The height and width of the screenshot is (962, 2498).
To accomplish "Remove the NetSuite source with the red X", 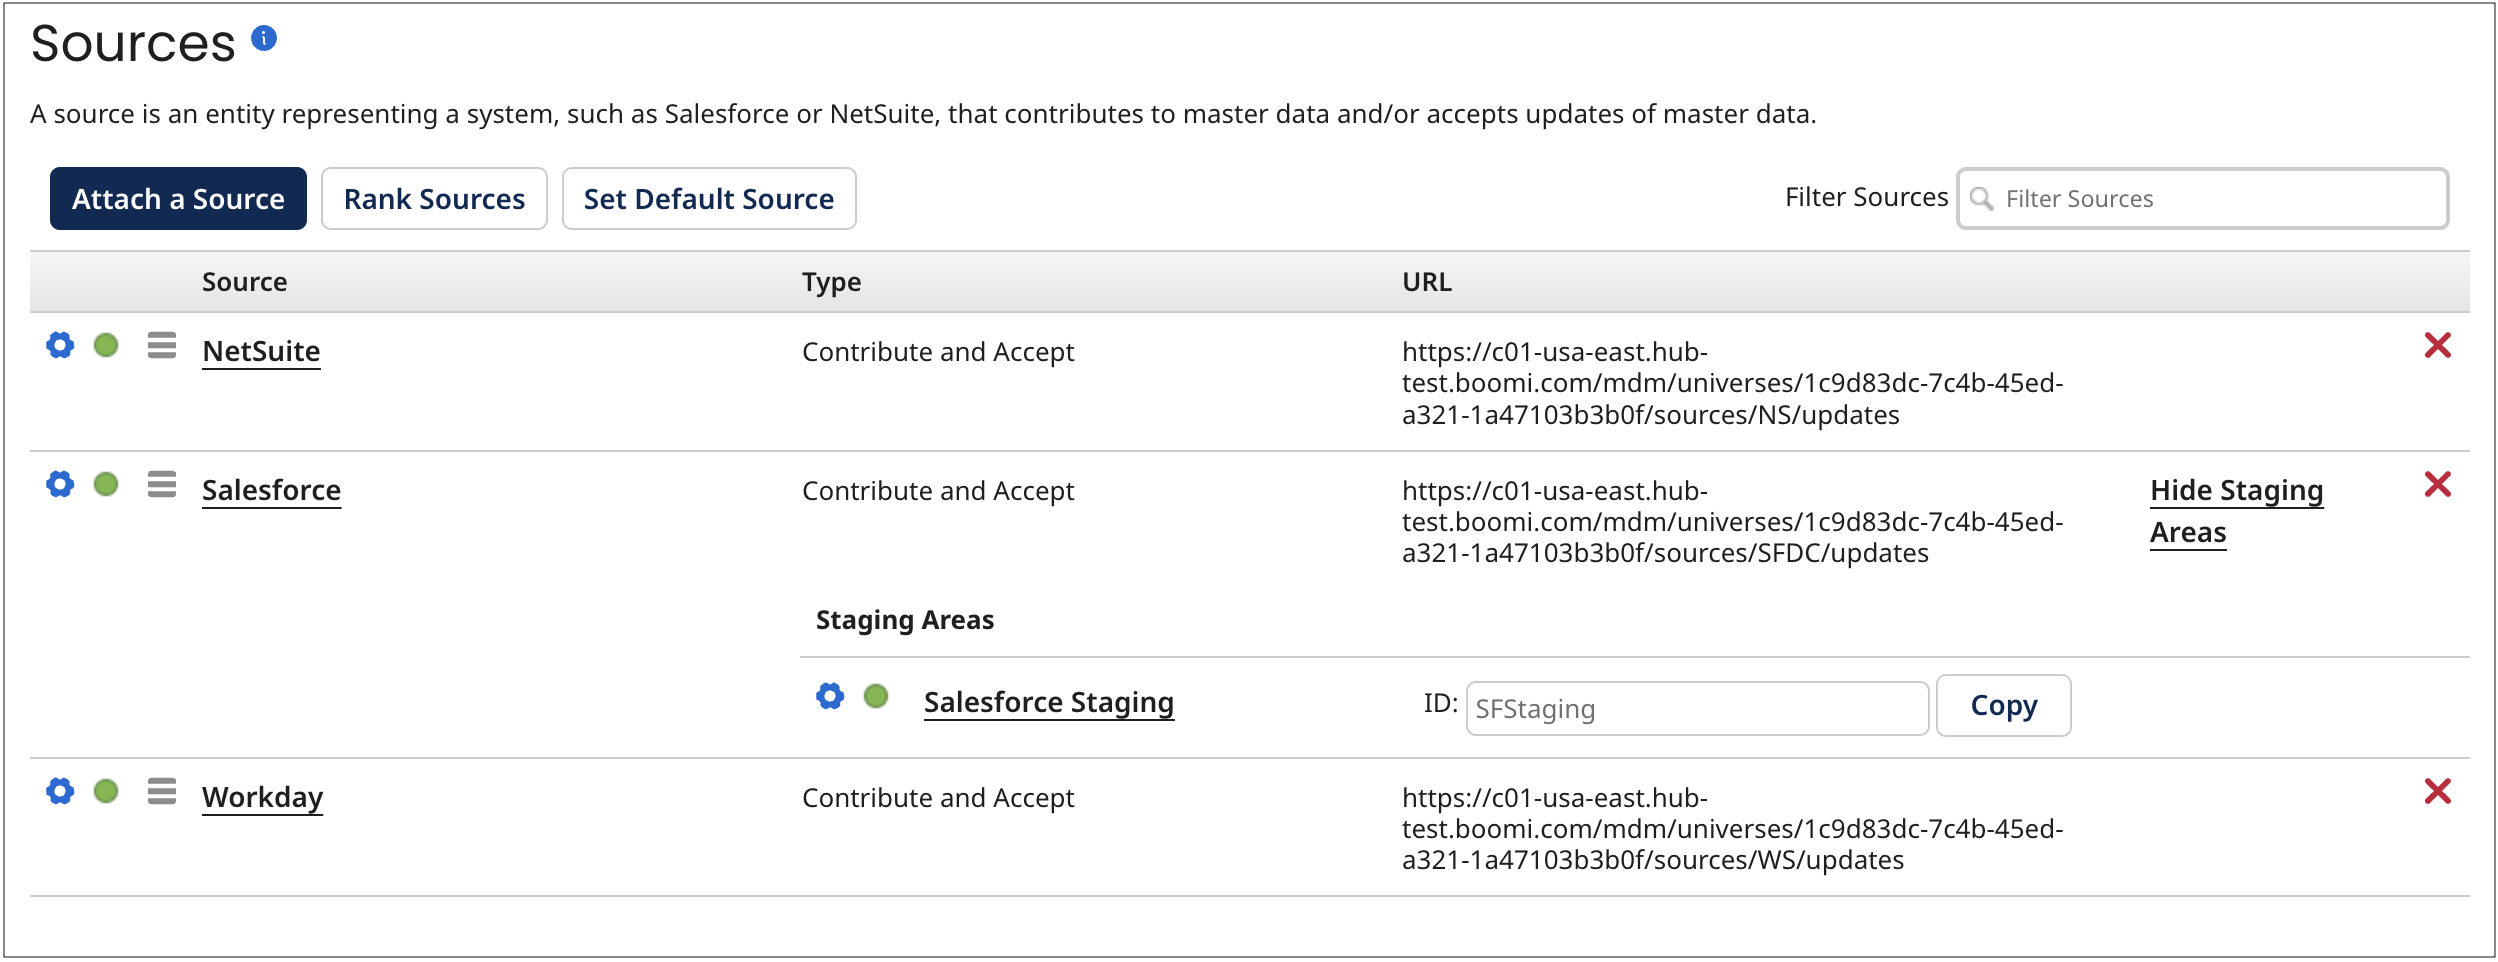I will 2440,344.
